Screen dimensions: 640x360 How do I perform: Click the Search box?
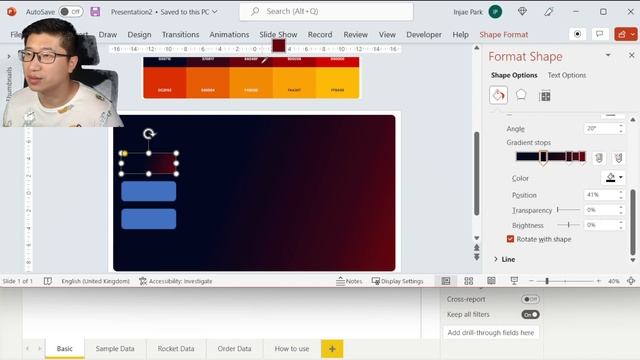[326, 11]
